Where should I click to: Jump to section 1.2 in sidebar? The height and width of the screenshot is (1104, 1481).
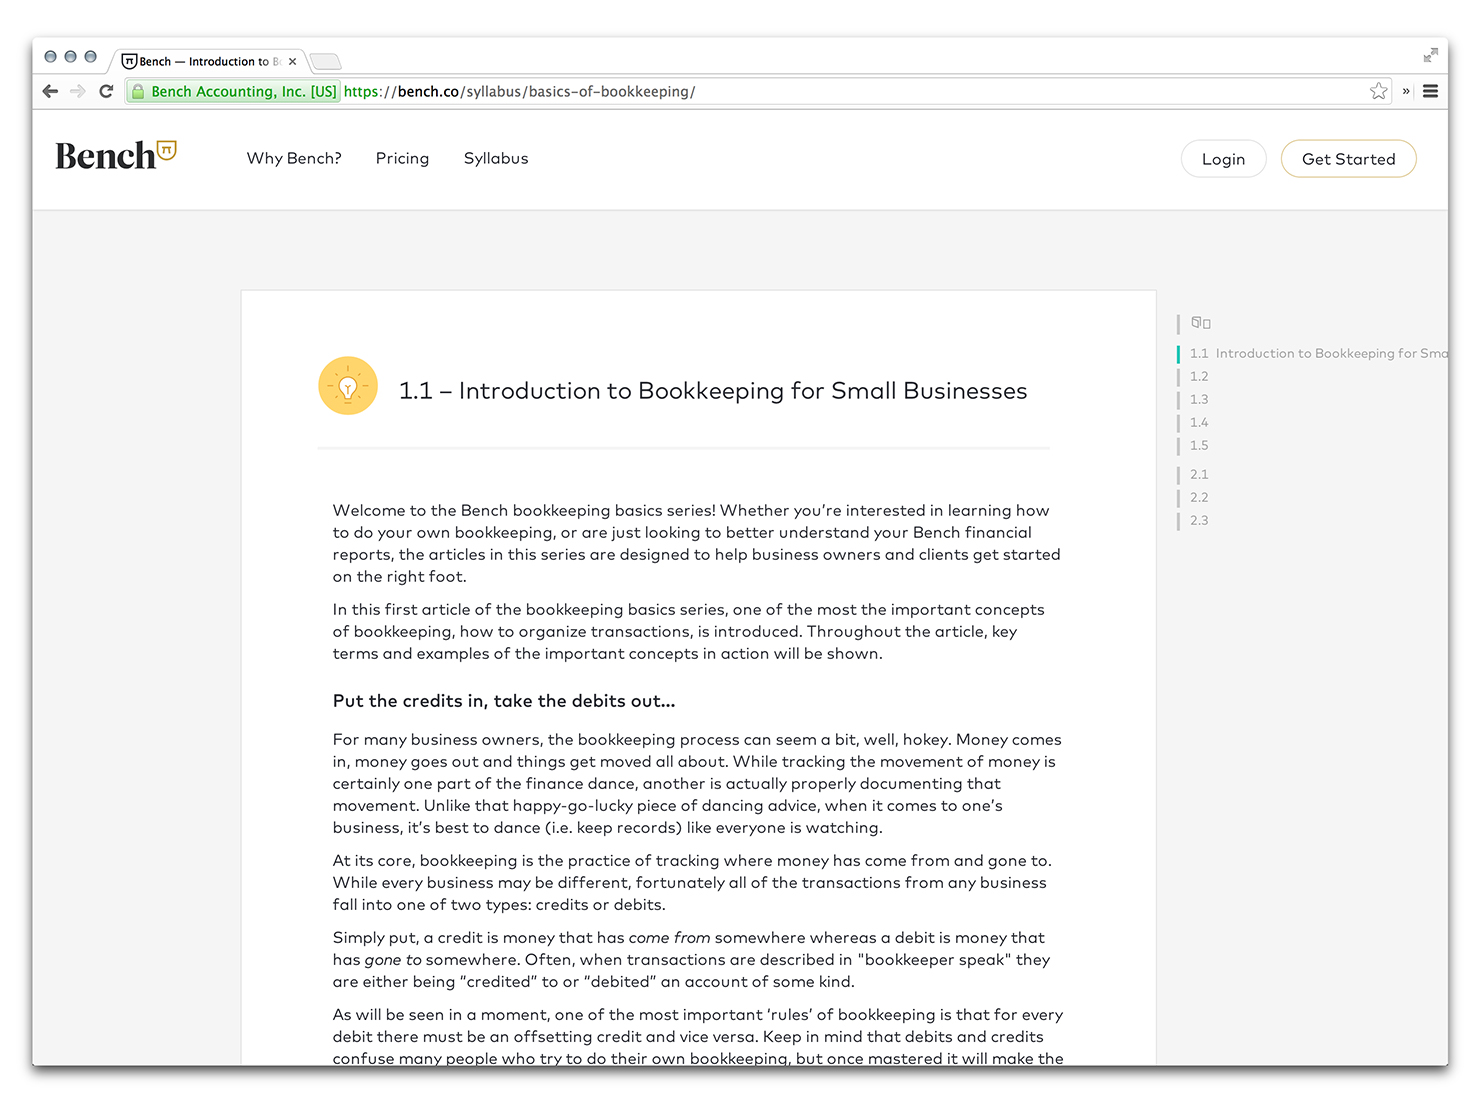1199,376
